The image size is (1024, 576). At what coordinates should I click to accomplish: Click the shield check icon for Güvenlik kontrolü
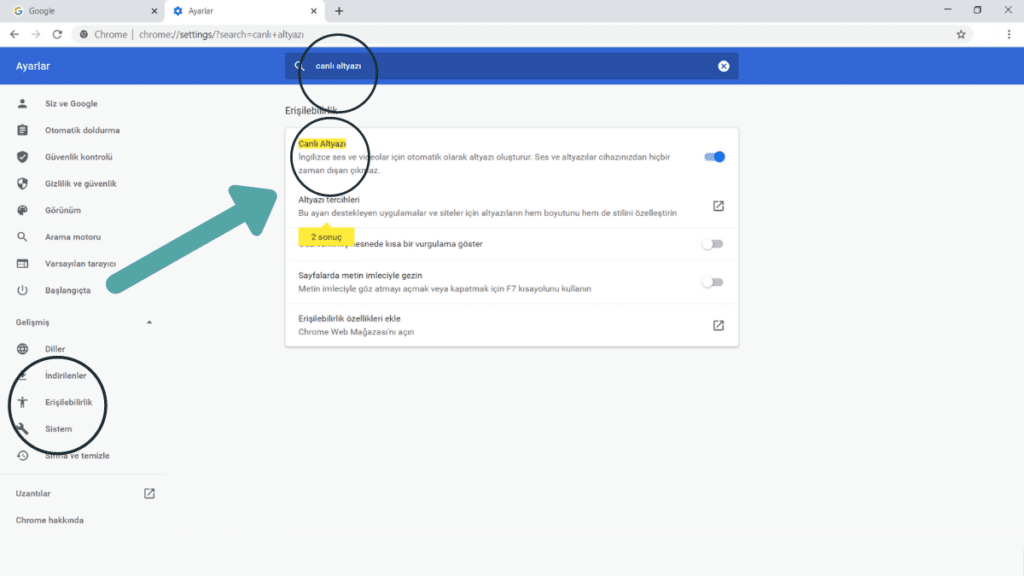point(22,157)
